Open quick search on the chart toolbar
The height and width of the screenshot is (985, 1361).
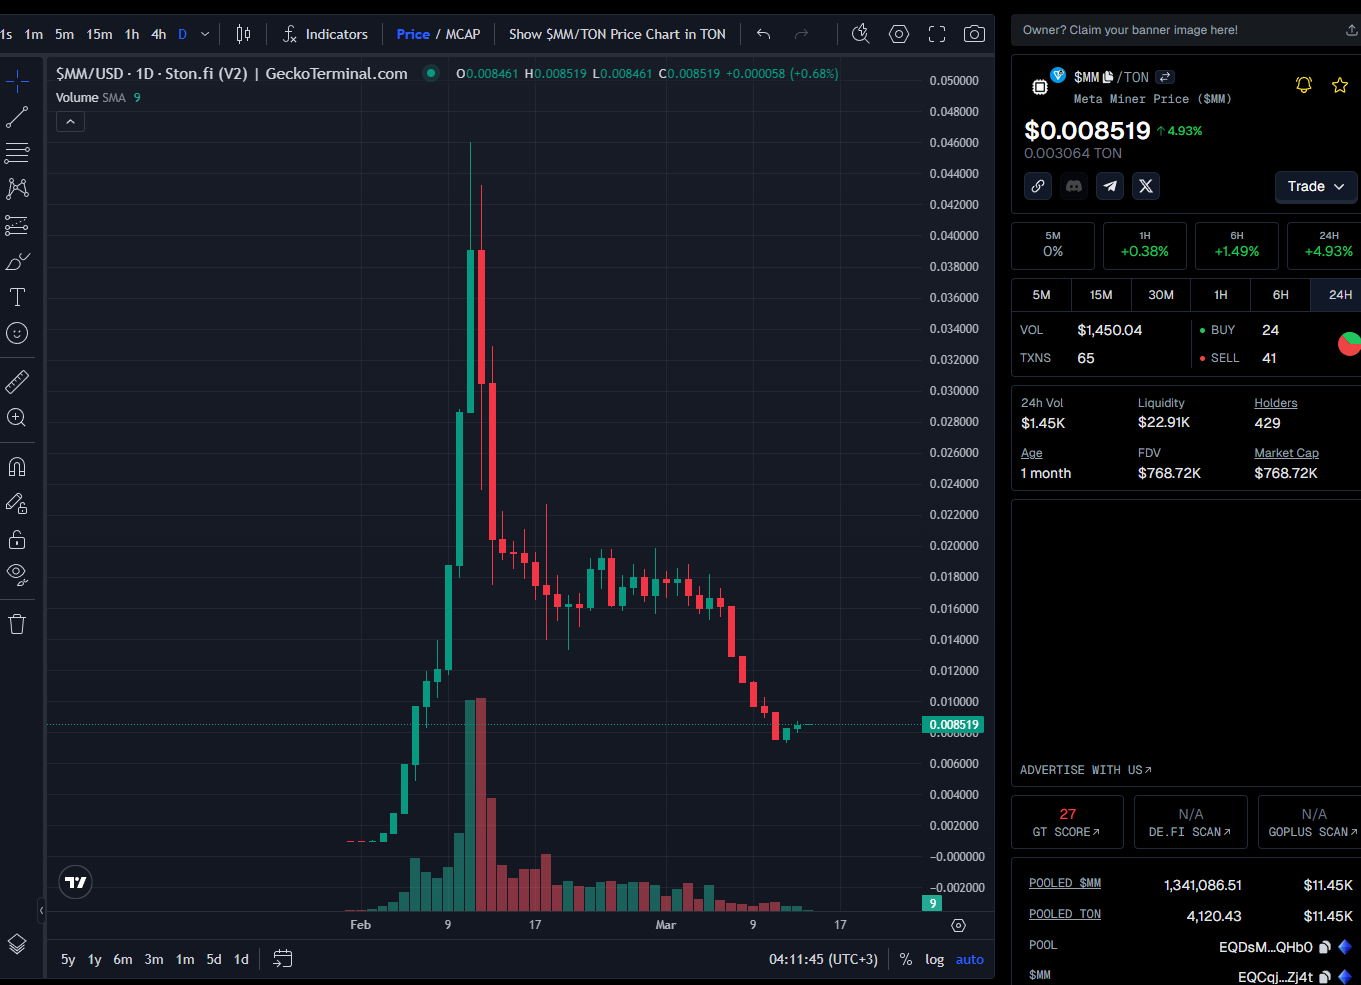tap(861, 34)
